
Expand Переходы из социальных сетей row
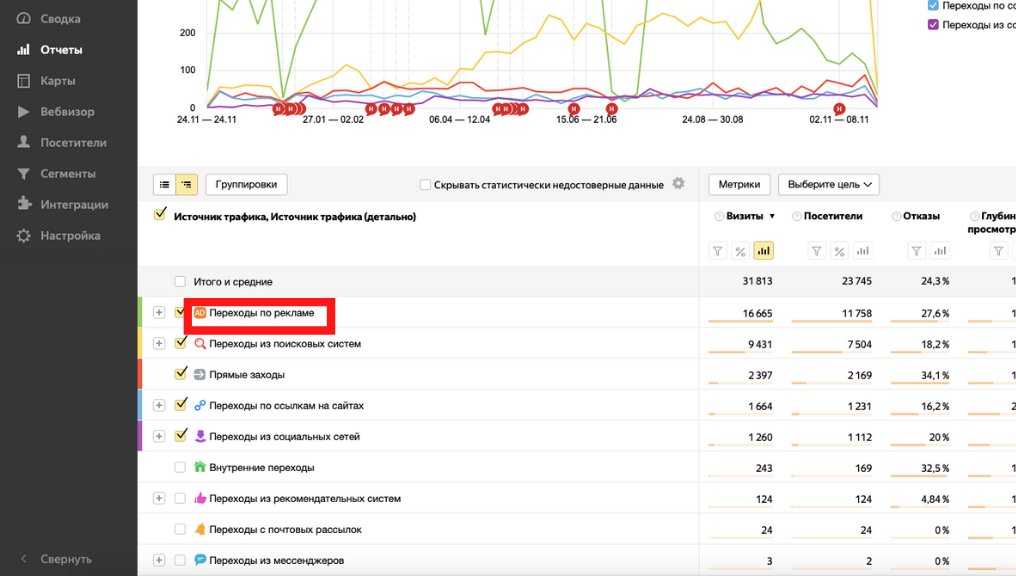[158, 436]
